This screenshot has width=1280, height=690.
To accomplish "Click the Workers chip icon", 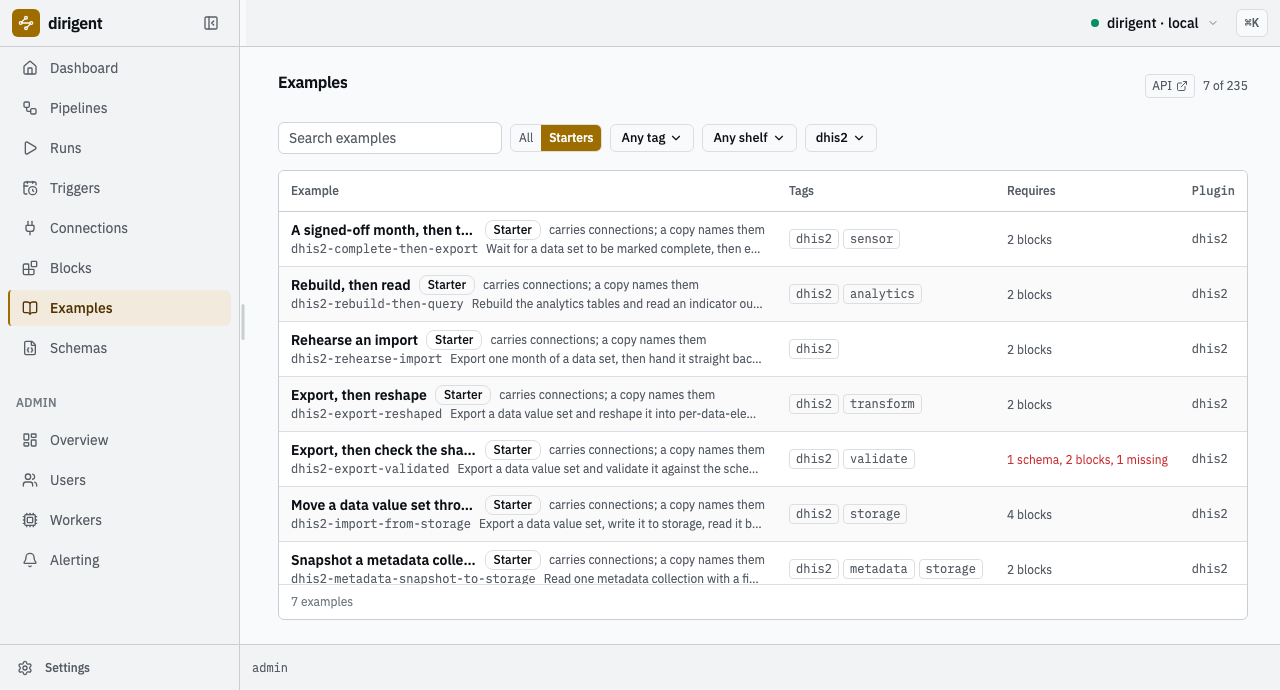I will point(30,520).
